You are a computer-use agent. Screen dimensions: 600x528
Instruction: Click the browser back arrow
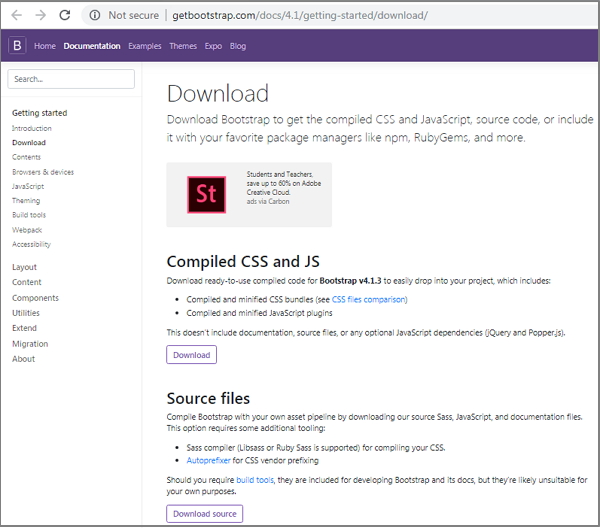pyautogui.click(x=16, y=15)
